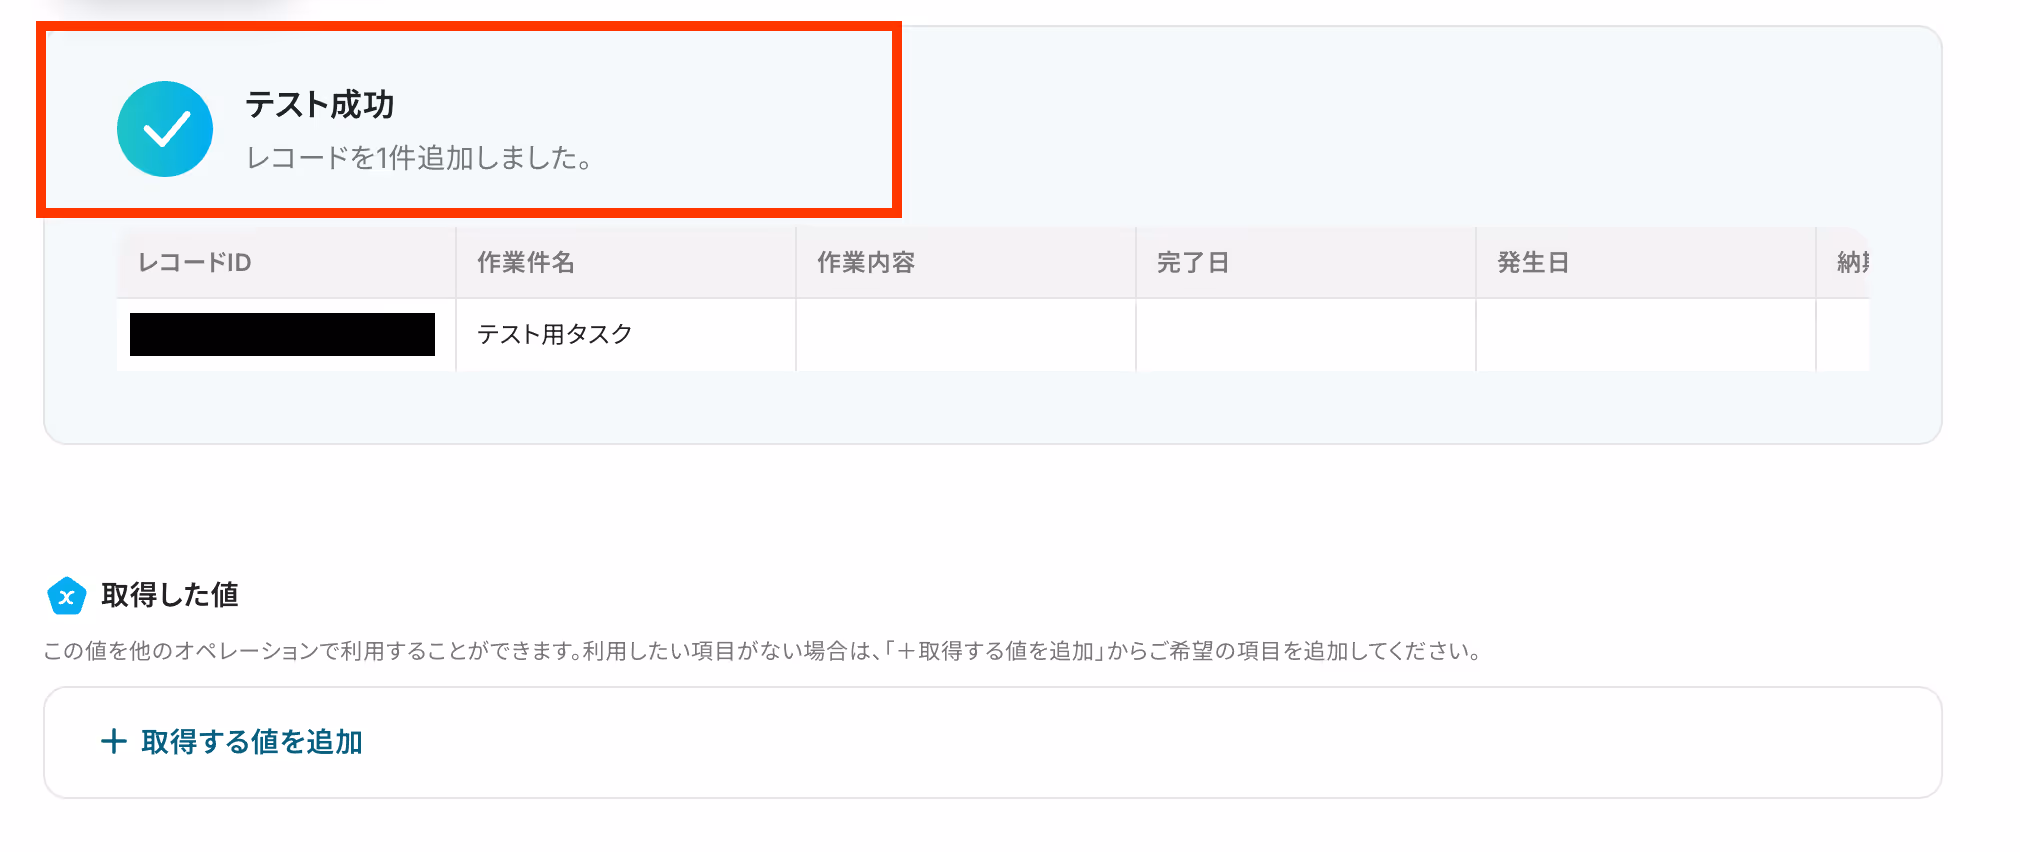Viewport: 2020px width, 852px height.
Task: Click the description text under 取得した値
Action: click(762, 651)
